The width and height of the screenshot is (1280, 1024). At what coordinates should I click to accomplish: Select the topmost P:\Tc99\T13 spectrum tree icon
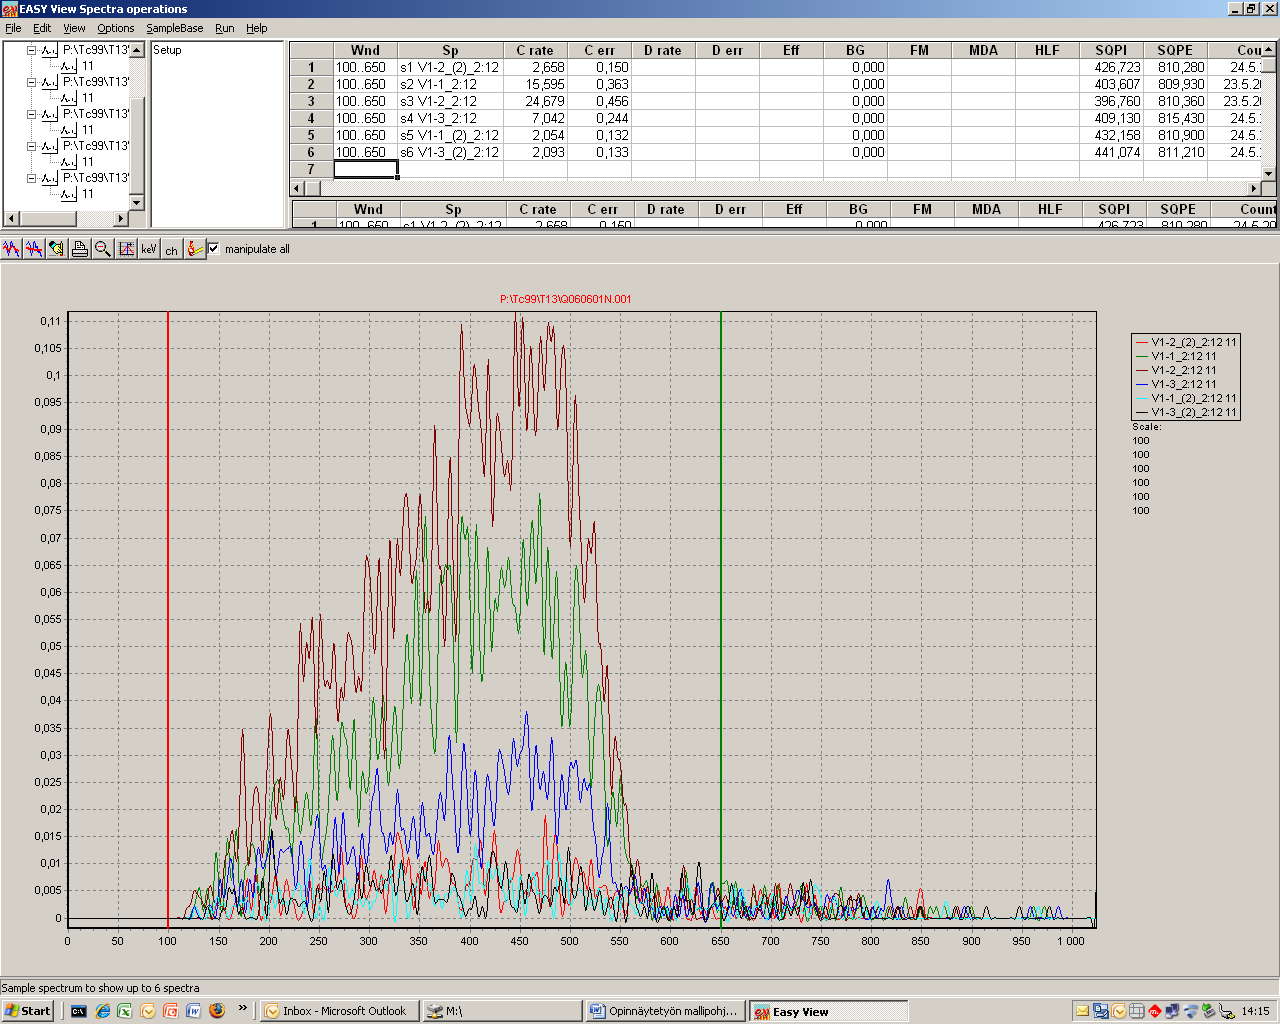pos(50,50)
